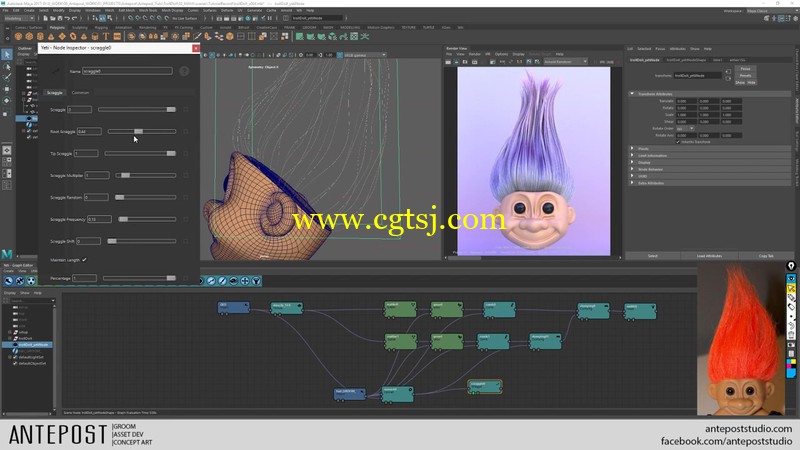The height and width of the screenshot is (450, 800).
Task: Expand the Display section in Attribute Editor
Action: (632, 162)
